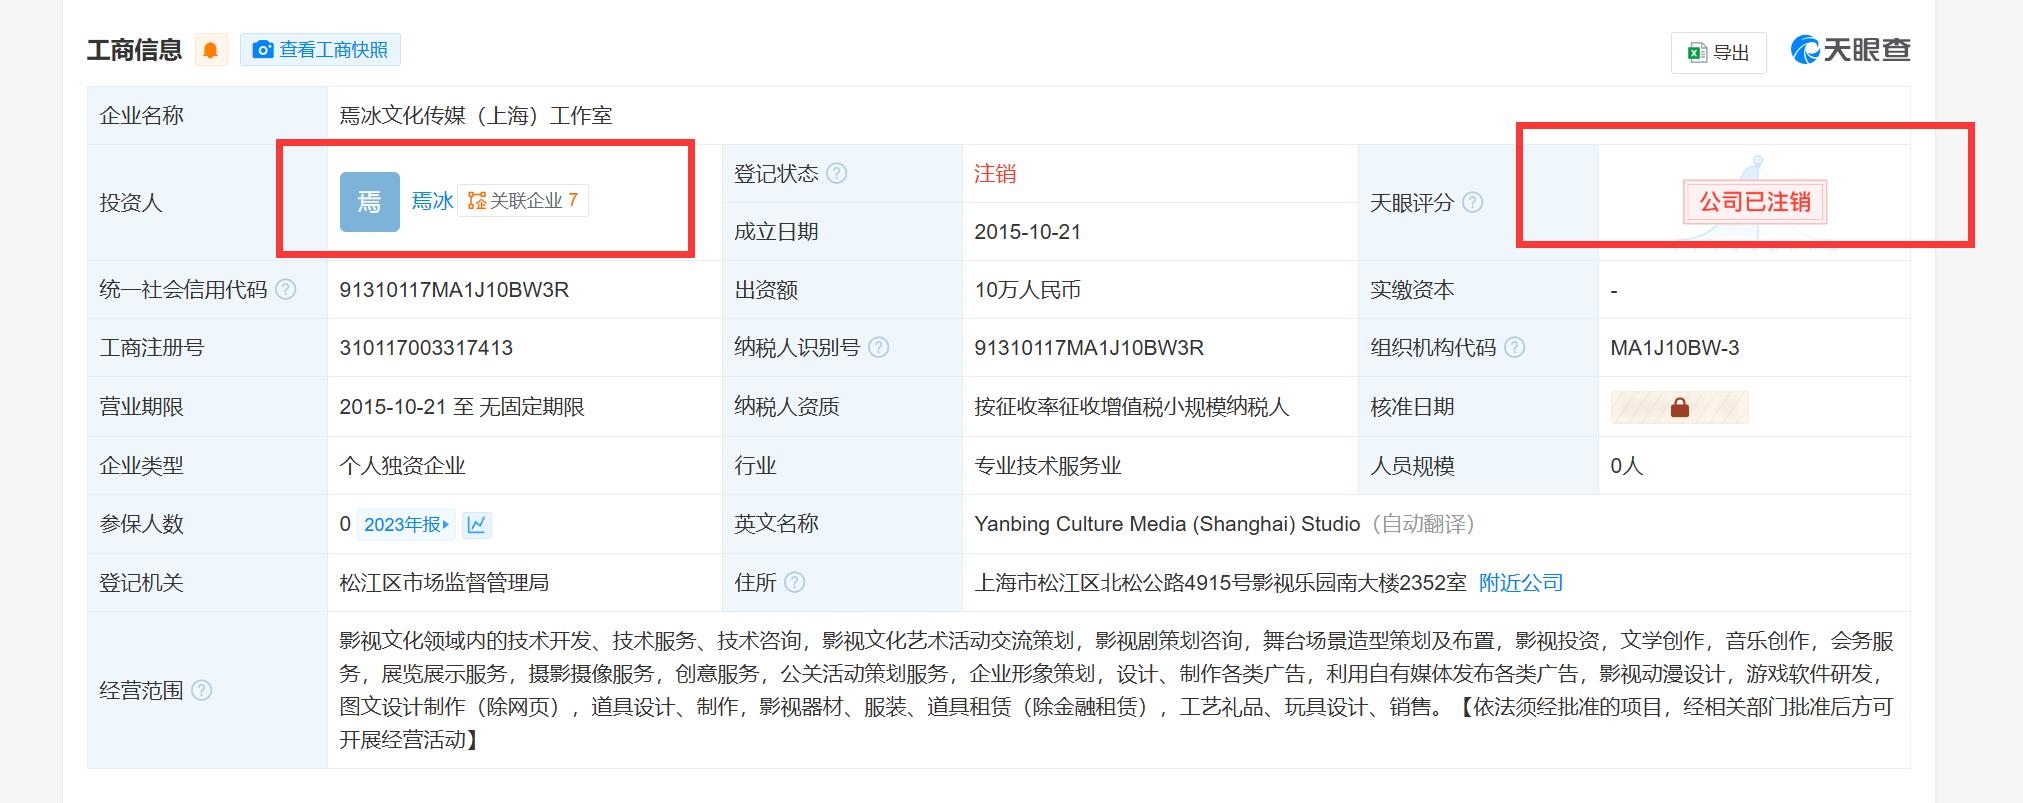The height and width of the screenshot is (803, 2023).
Task: Click 按征收率征收增值税小规模纳税人 taxpayer qualification
Action: (1132, 407)
